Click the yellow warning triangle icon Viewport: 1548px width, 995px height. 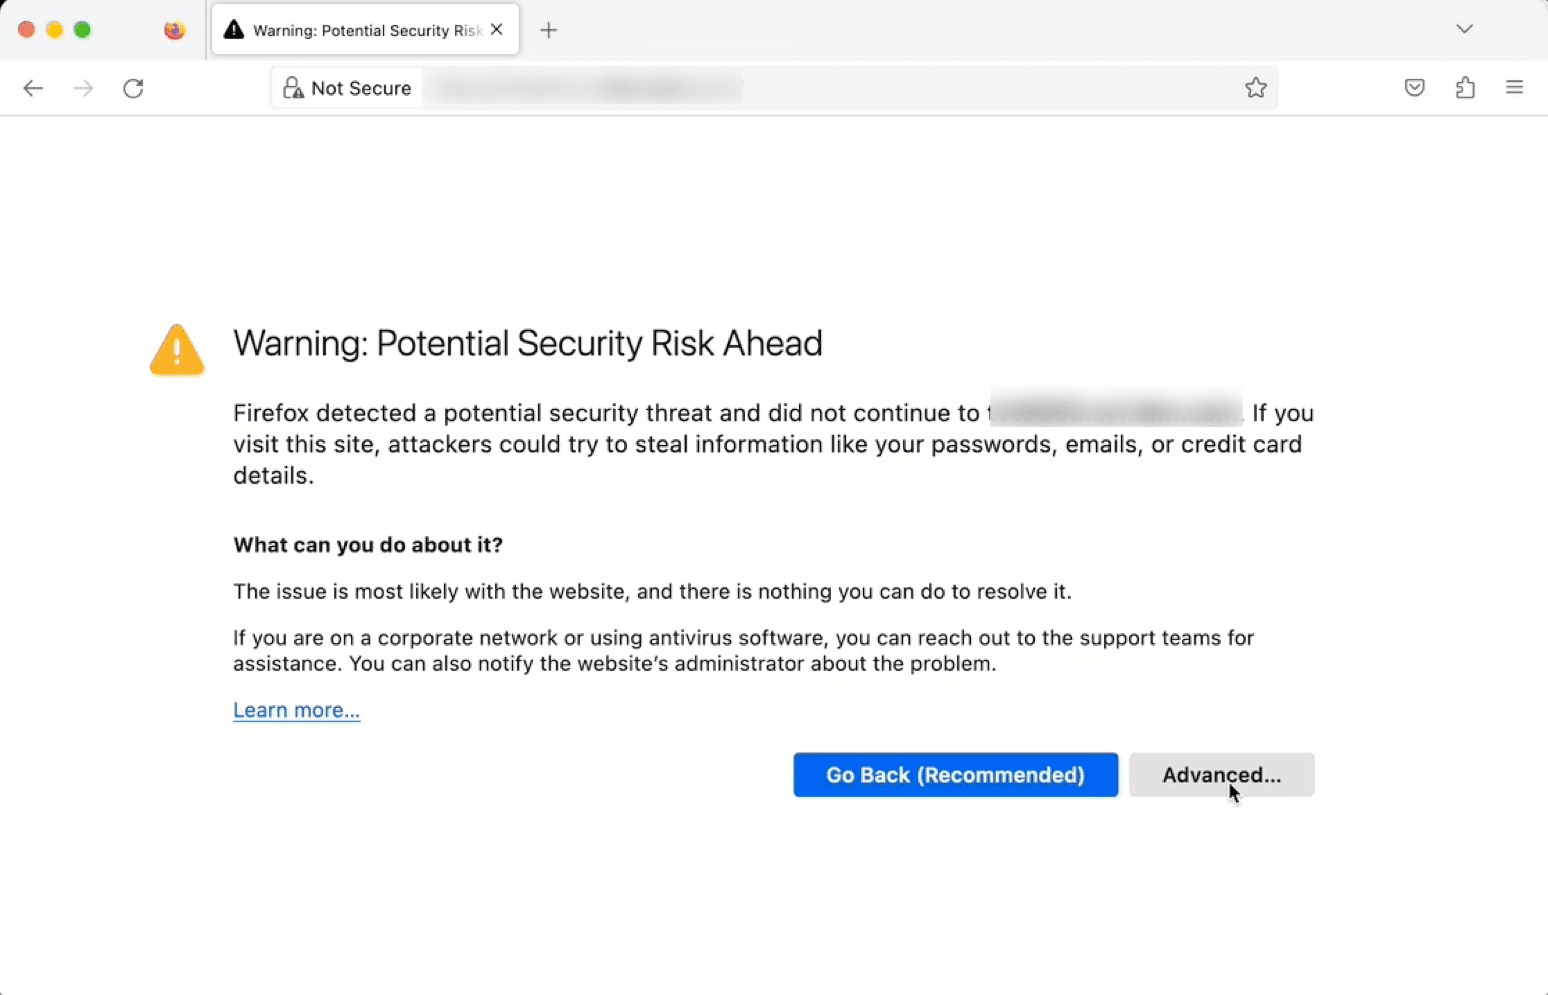(x=177, y=349)
